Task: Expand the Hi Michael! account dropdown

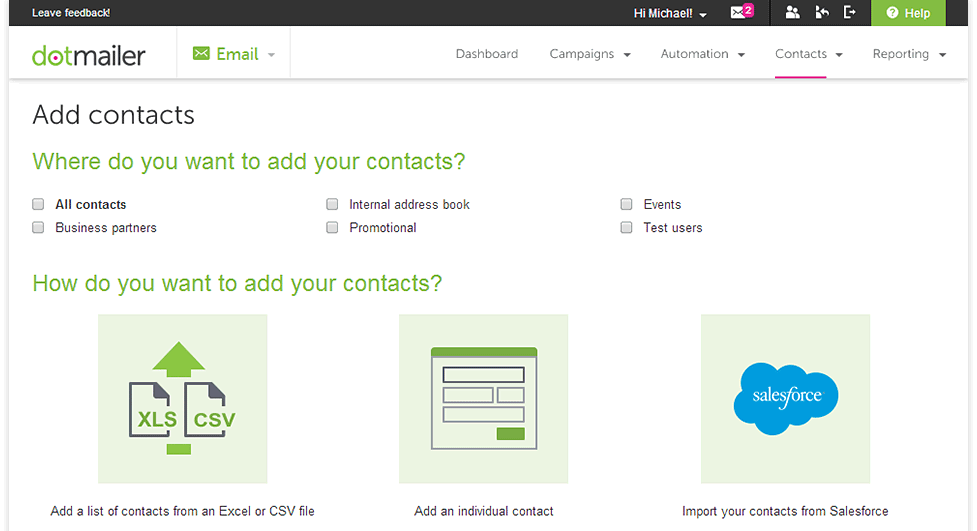Action: coord(670,13)
